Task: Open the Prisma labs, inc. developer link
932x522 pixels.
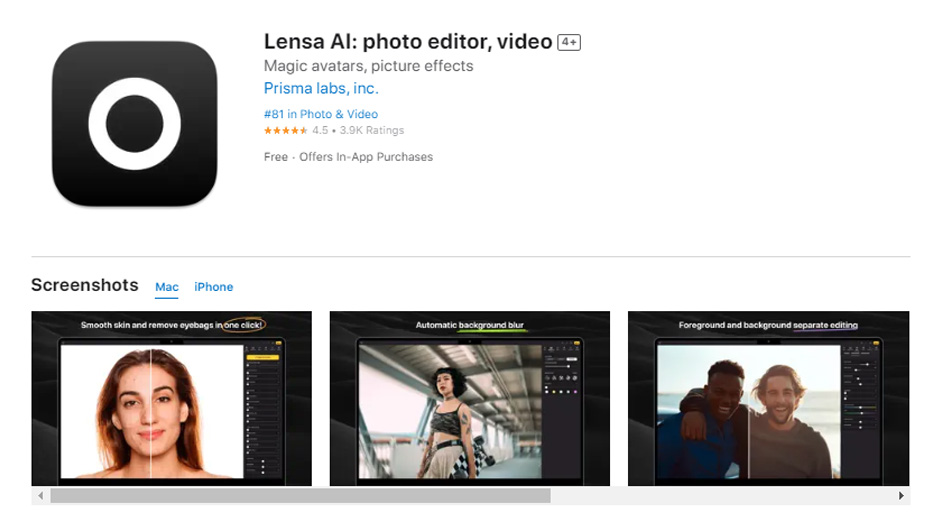Action: (x=321, y=89)
